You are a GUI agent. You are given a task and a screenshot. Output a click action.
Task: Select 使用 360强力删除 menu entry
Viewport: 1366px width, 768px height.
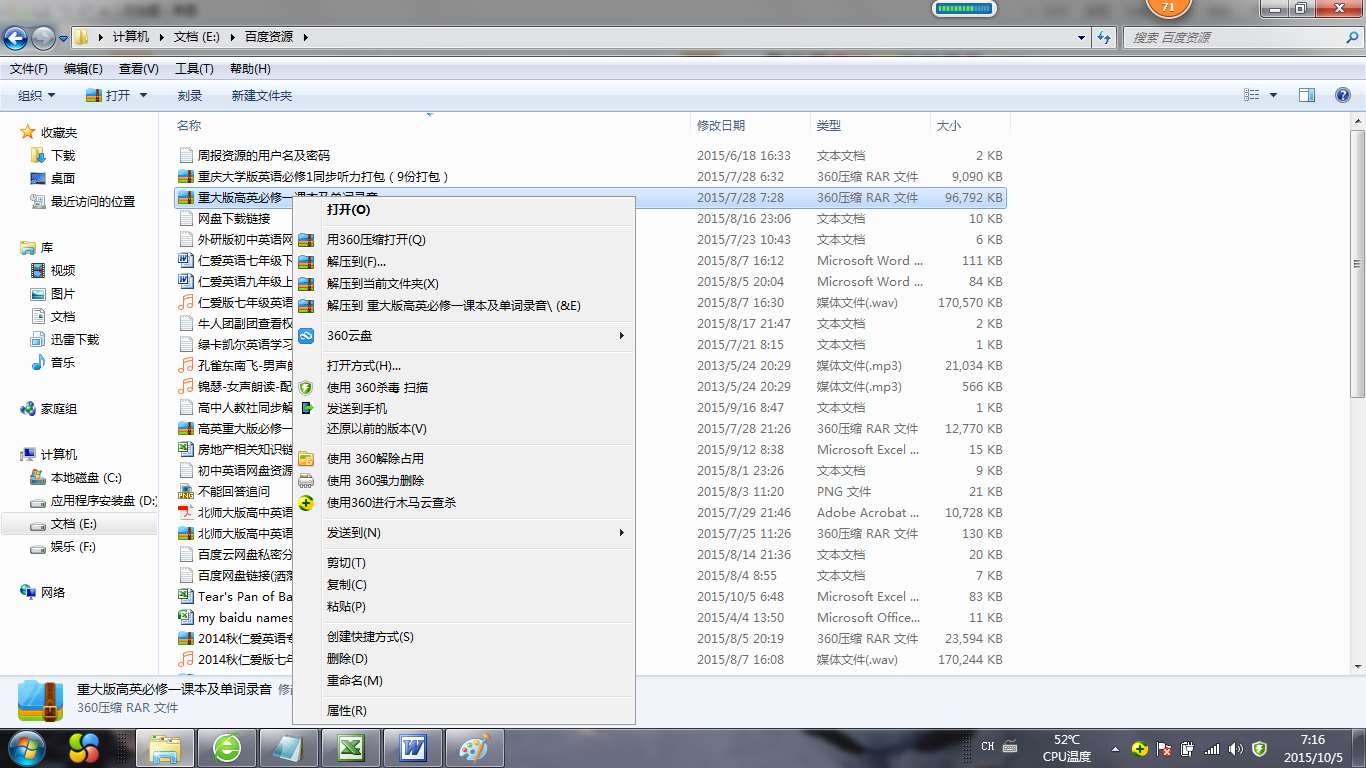pos(375,481)
